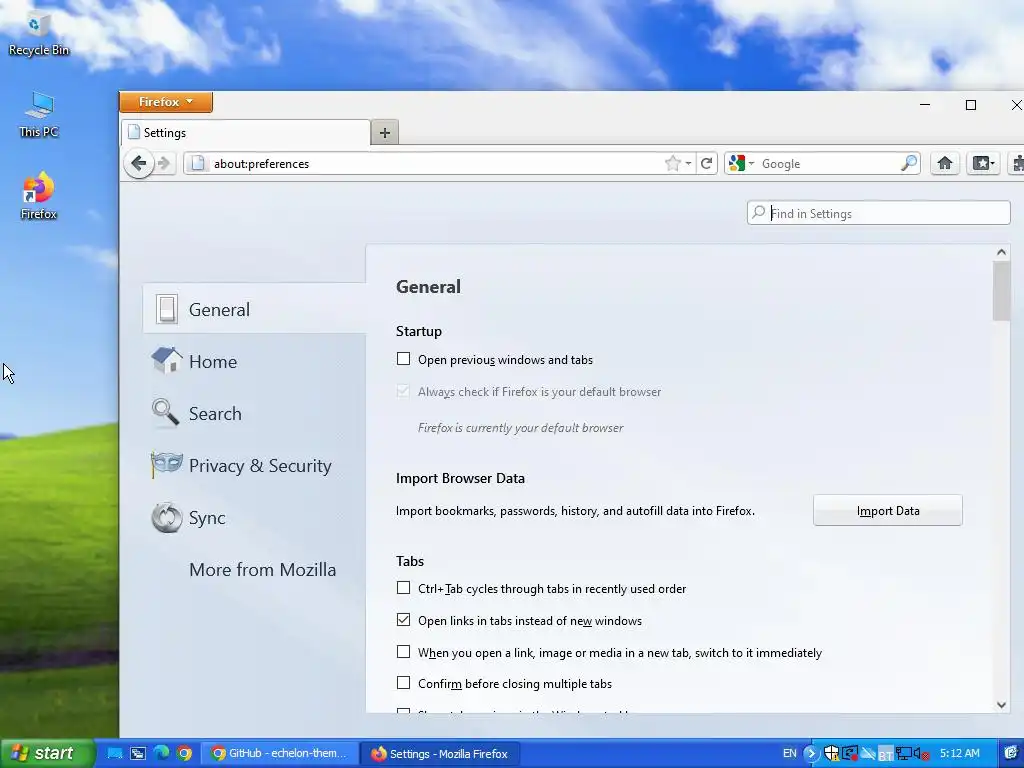Open a new tab with plus button
Screen dimensions: 1024x768
[x=385, y=133]
